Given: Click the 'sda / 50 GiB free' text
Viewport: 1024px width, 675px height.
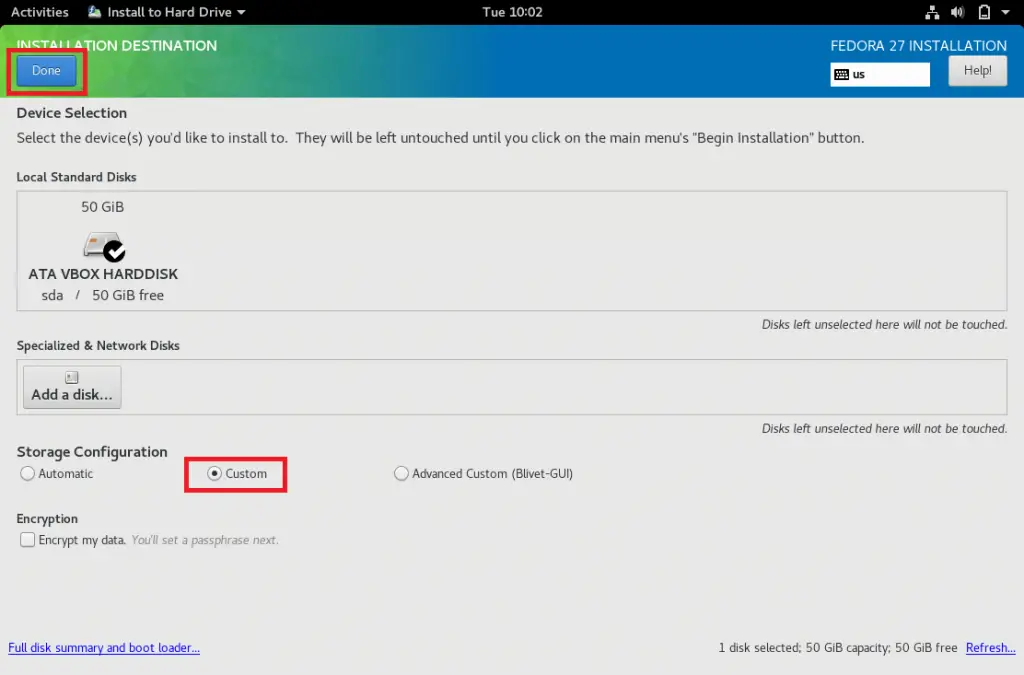Looking at the screenshot, I should click(103, 295).
